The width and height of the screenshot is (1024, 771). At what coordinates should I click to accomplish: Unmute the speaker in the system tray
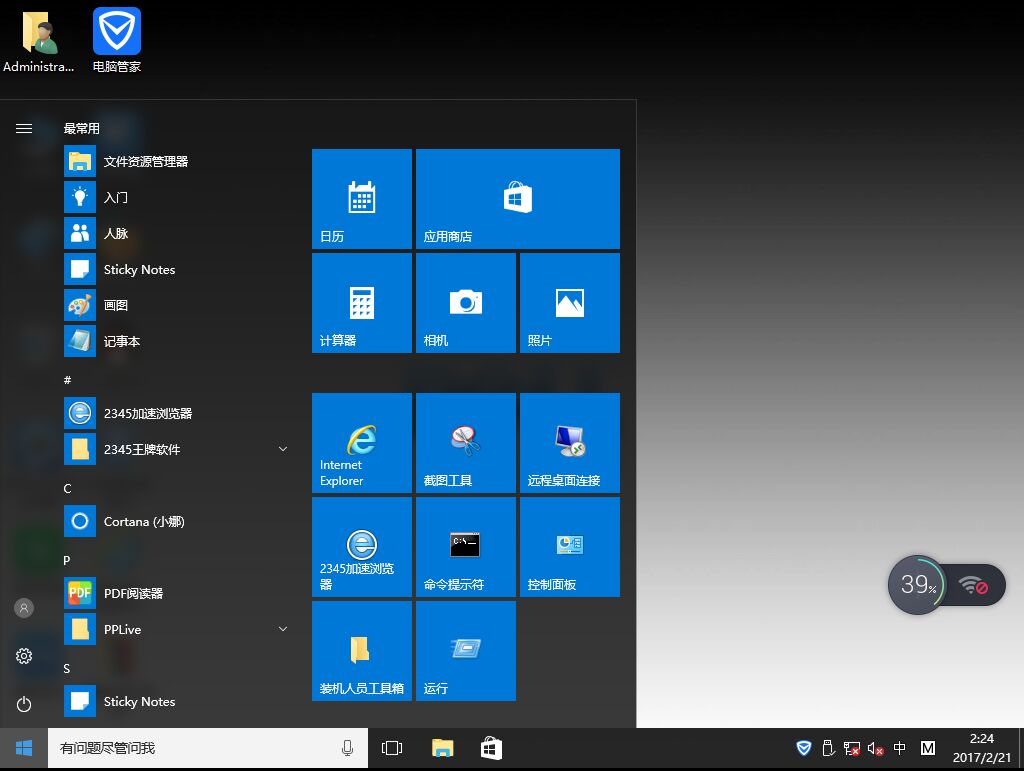pos(875,748)
